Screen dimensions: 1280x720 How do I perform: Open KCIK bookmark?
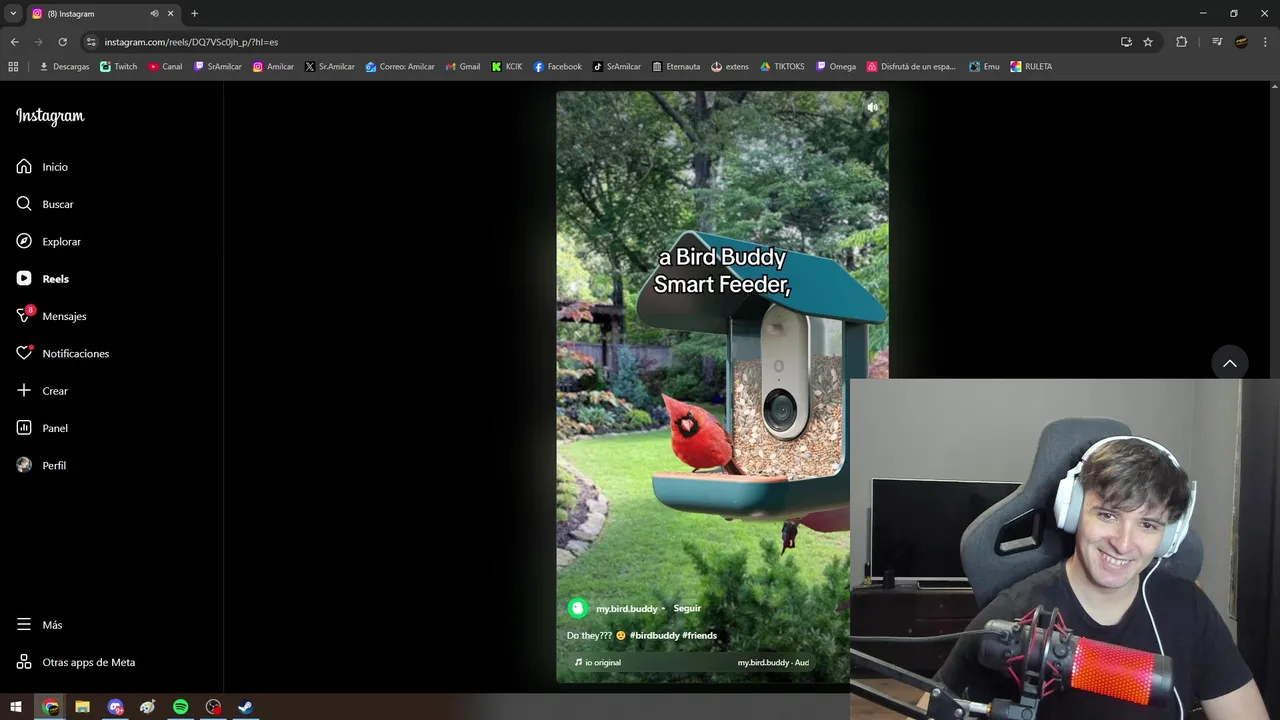[x=507, y=67]
